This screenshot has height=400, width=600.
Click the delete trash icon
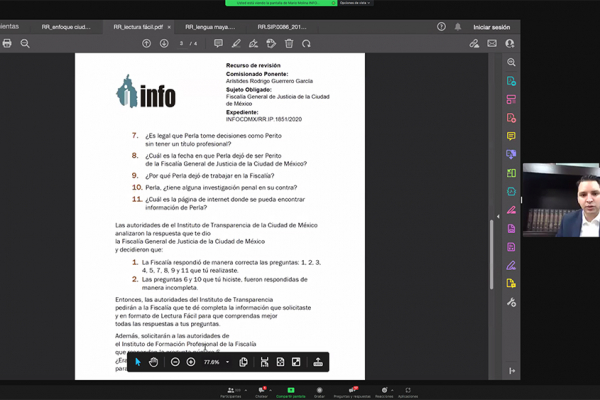[289, 44]
